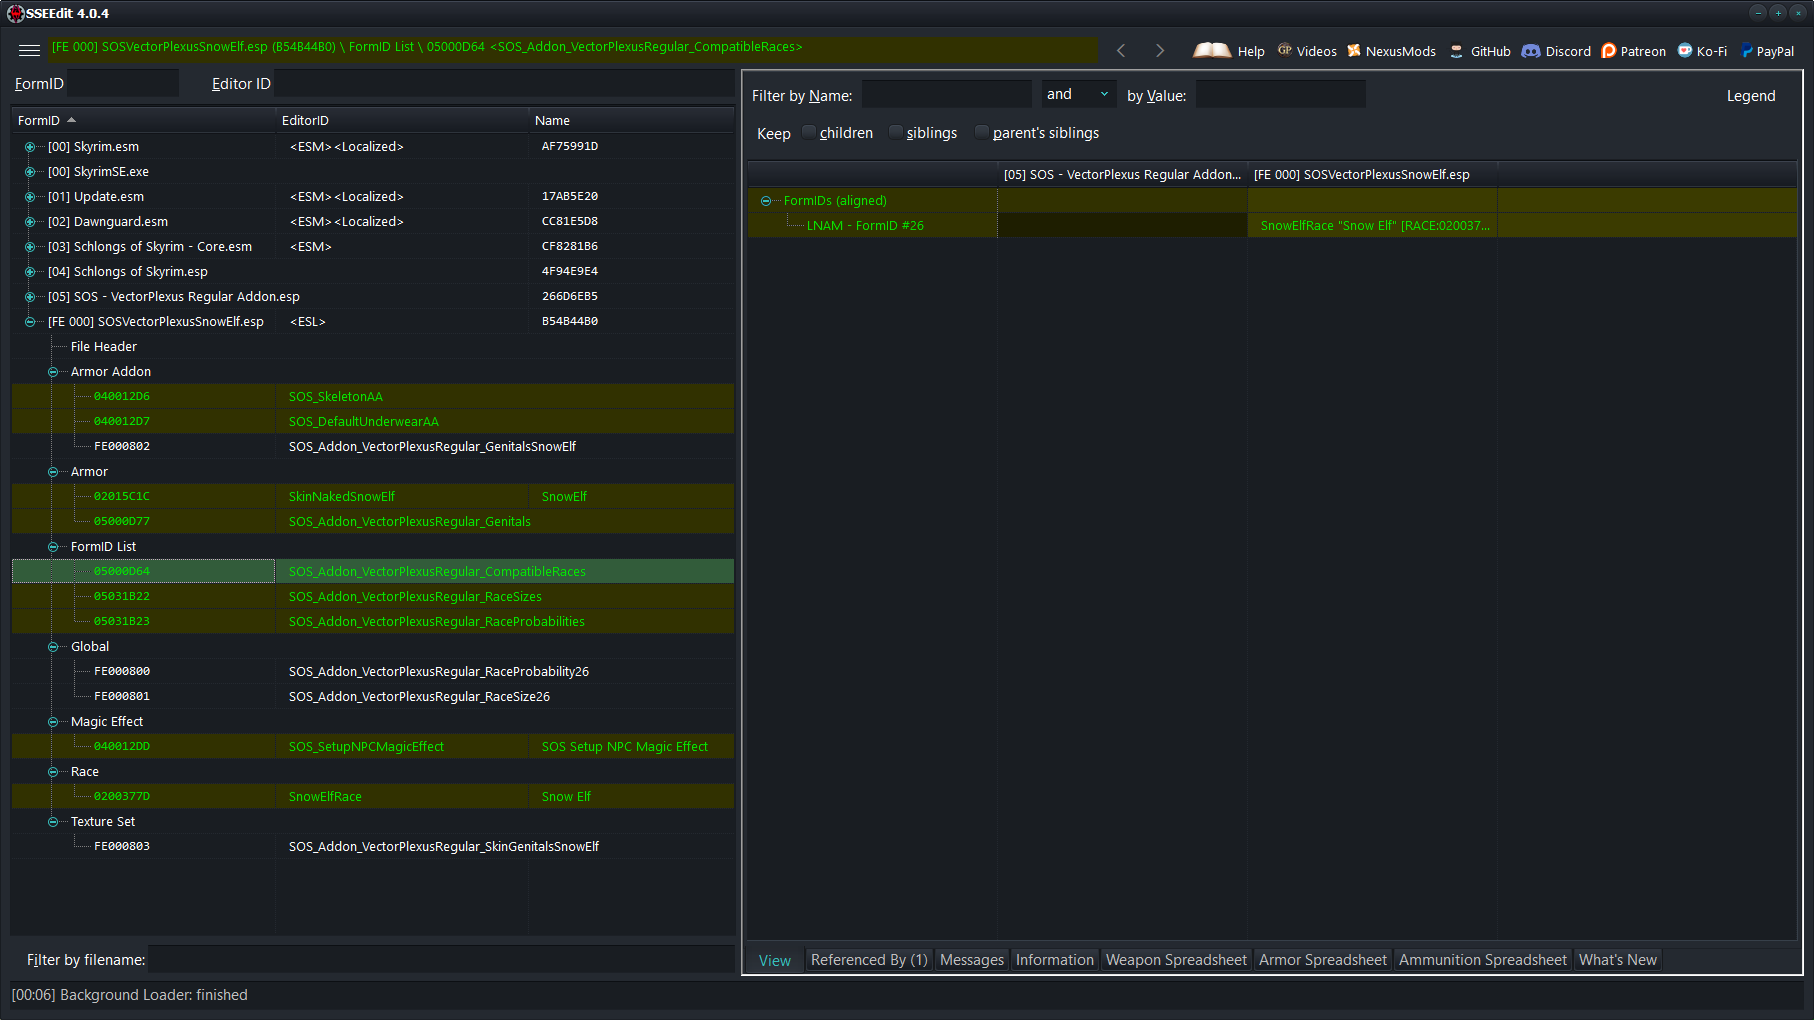Click the forward navigation arrow

[x=1159, y=50]
